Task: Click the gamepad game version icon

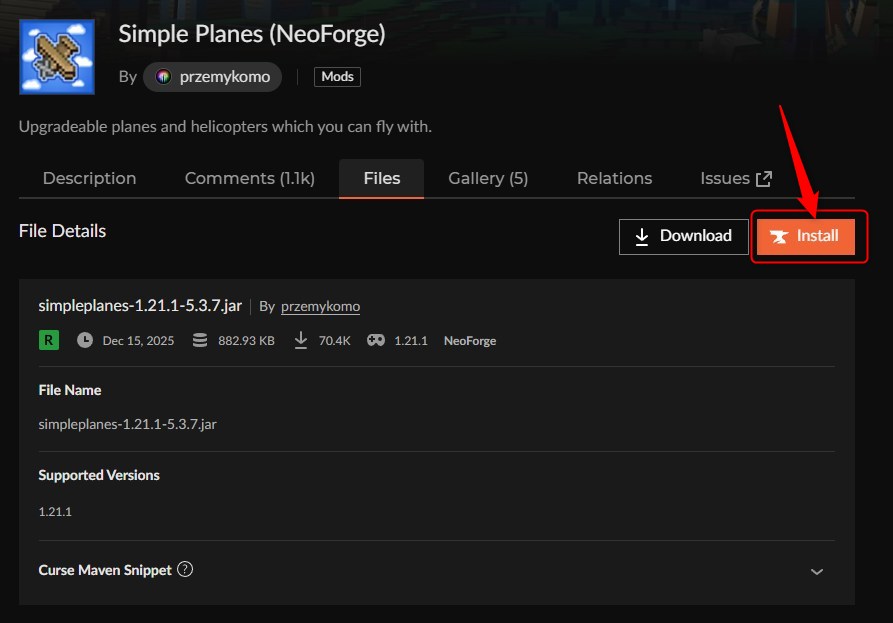Action: [375, 340]
